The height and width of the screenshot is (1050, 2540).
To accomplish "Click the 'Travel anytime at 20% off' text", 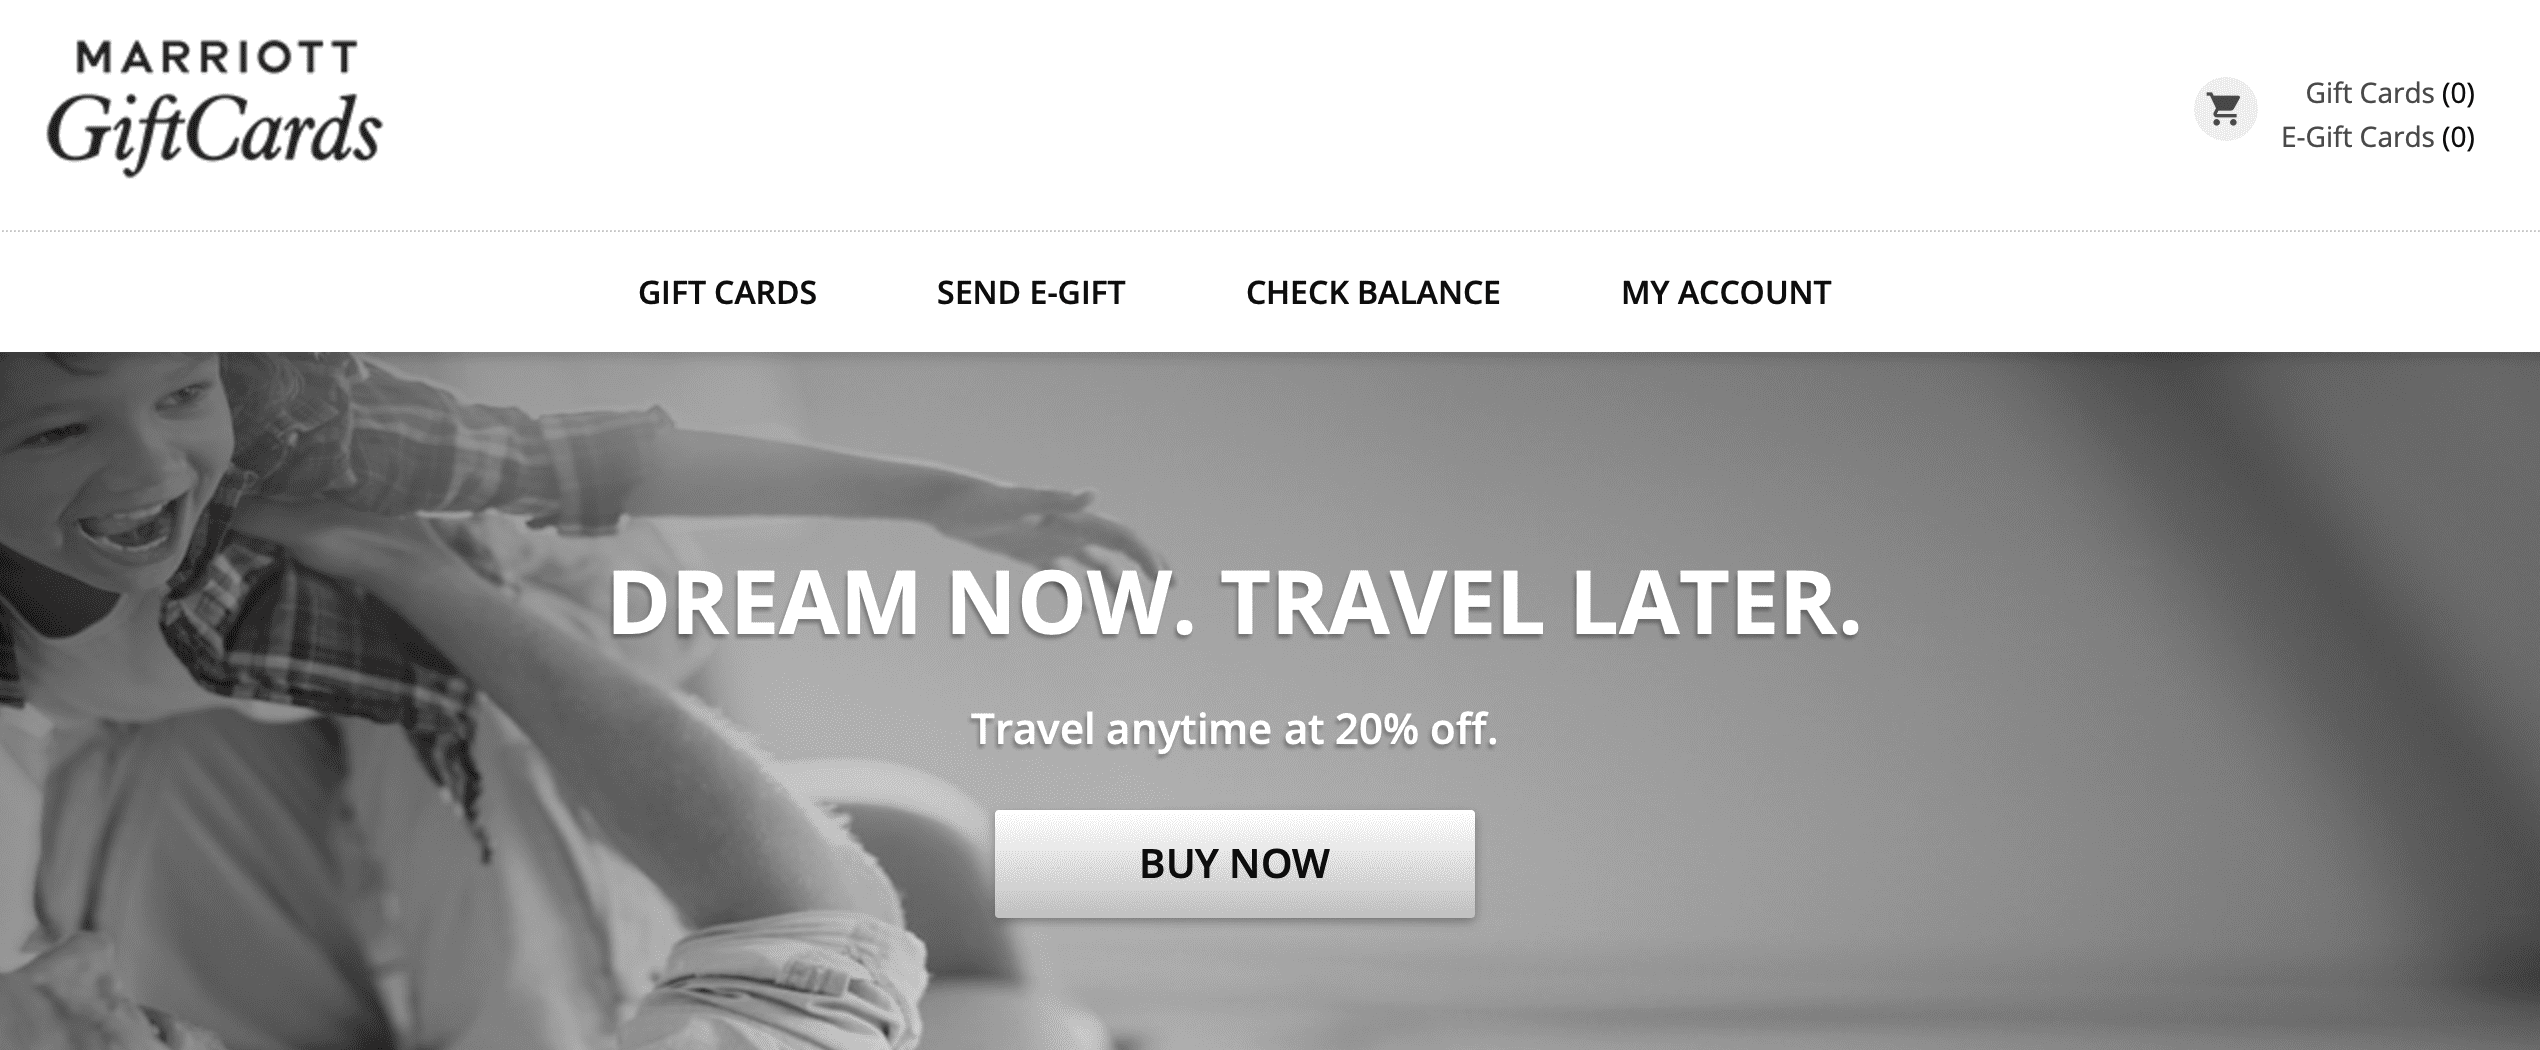I will [x=1235, y=729].
